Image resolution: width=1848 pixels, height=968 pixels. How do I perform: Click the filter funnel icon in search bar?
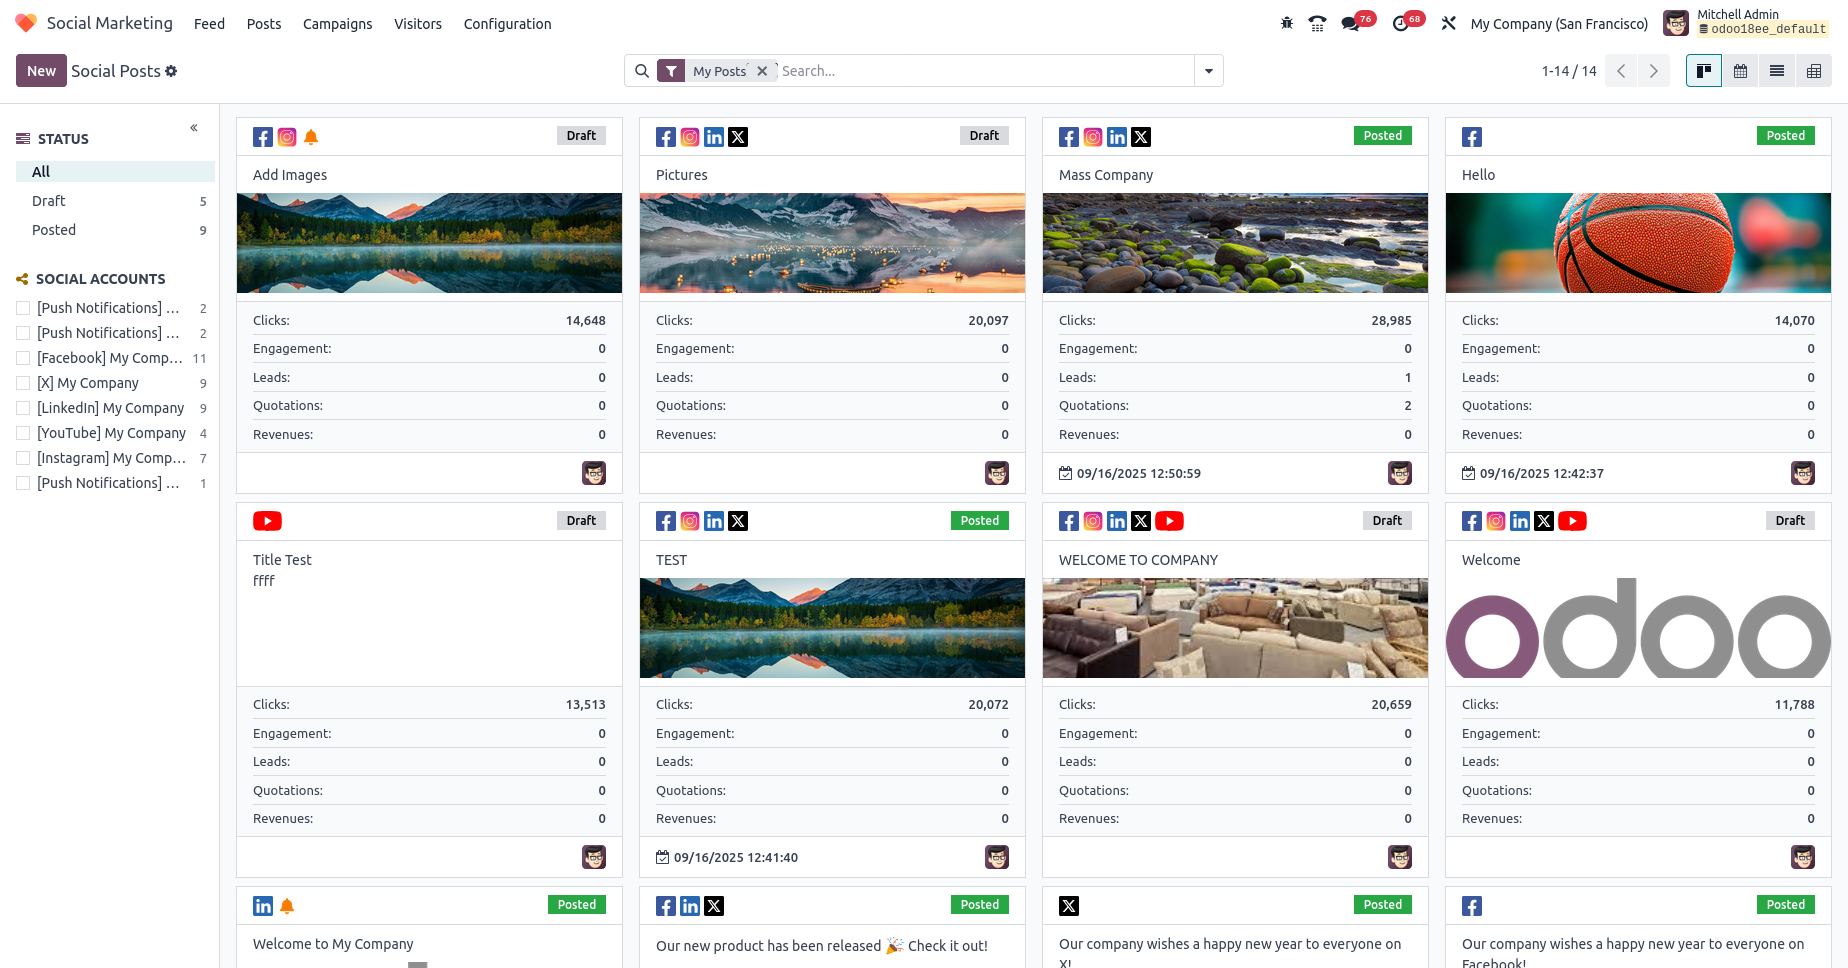point(672,71)
